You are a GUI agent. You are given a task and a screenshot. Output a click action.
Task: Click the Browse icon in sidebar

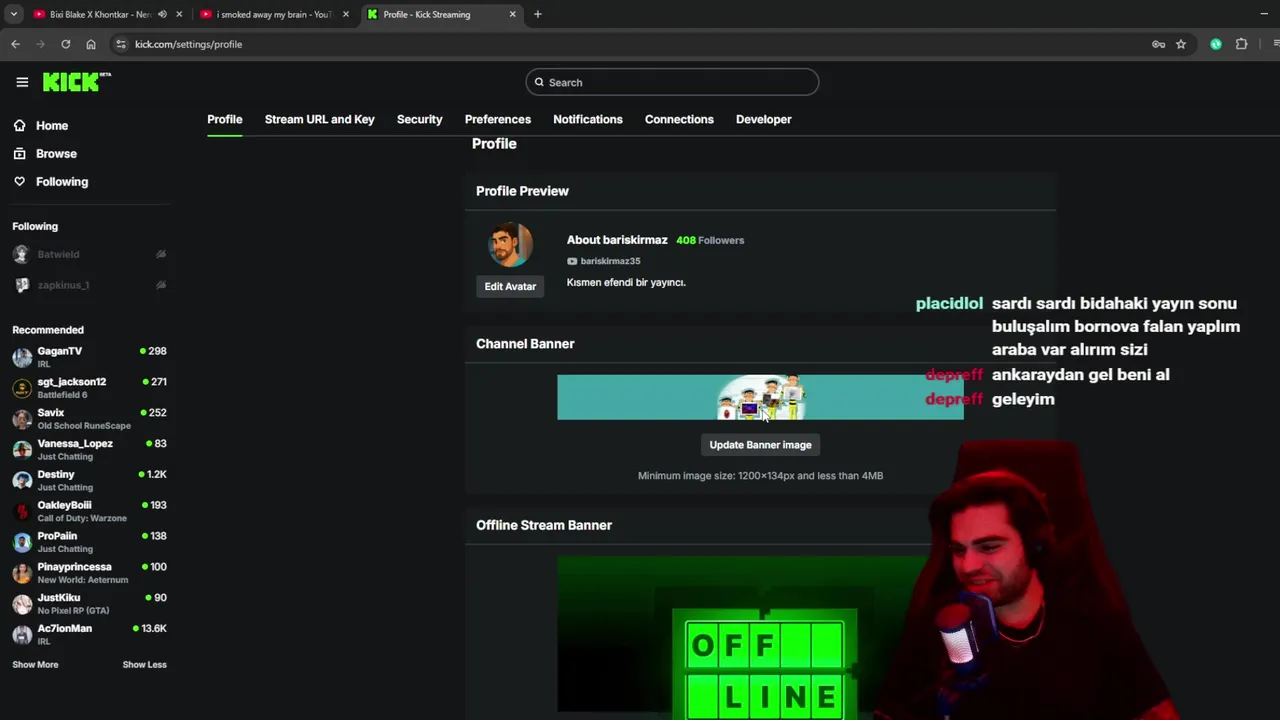click(19, 154)
